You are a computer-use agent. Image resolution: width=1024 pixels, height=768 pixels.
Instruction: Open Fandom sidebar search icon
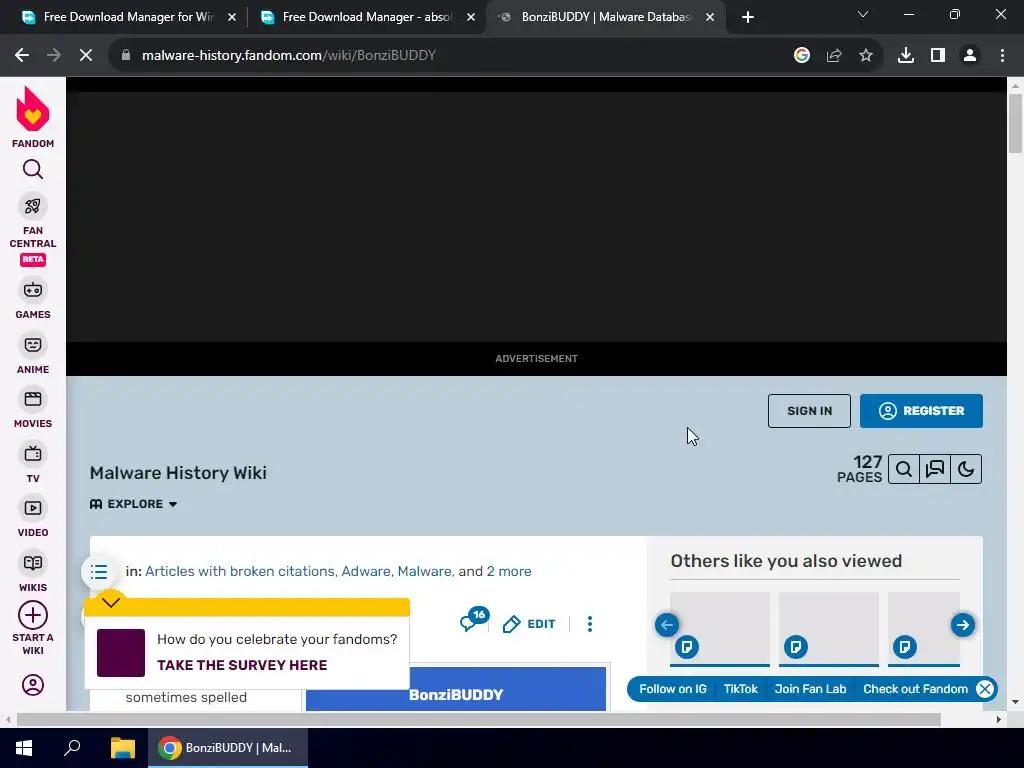coord(33,170)
